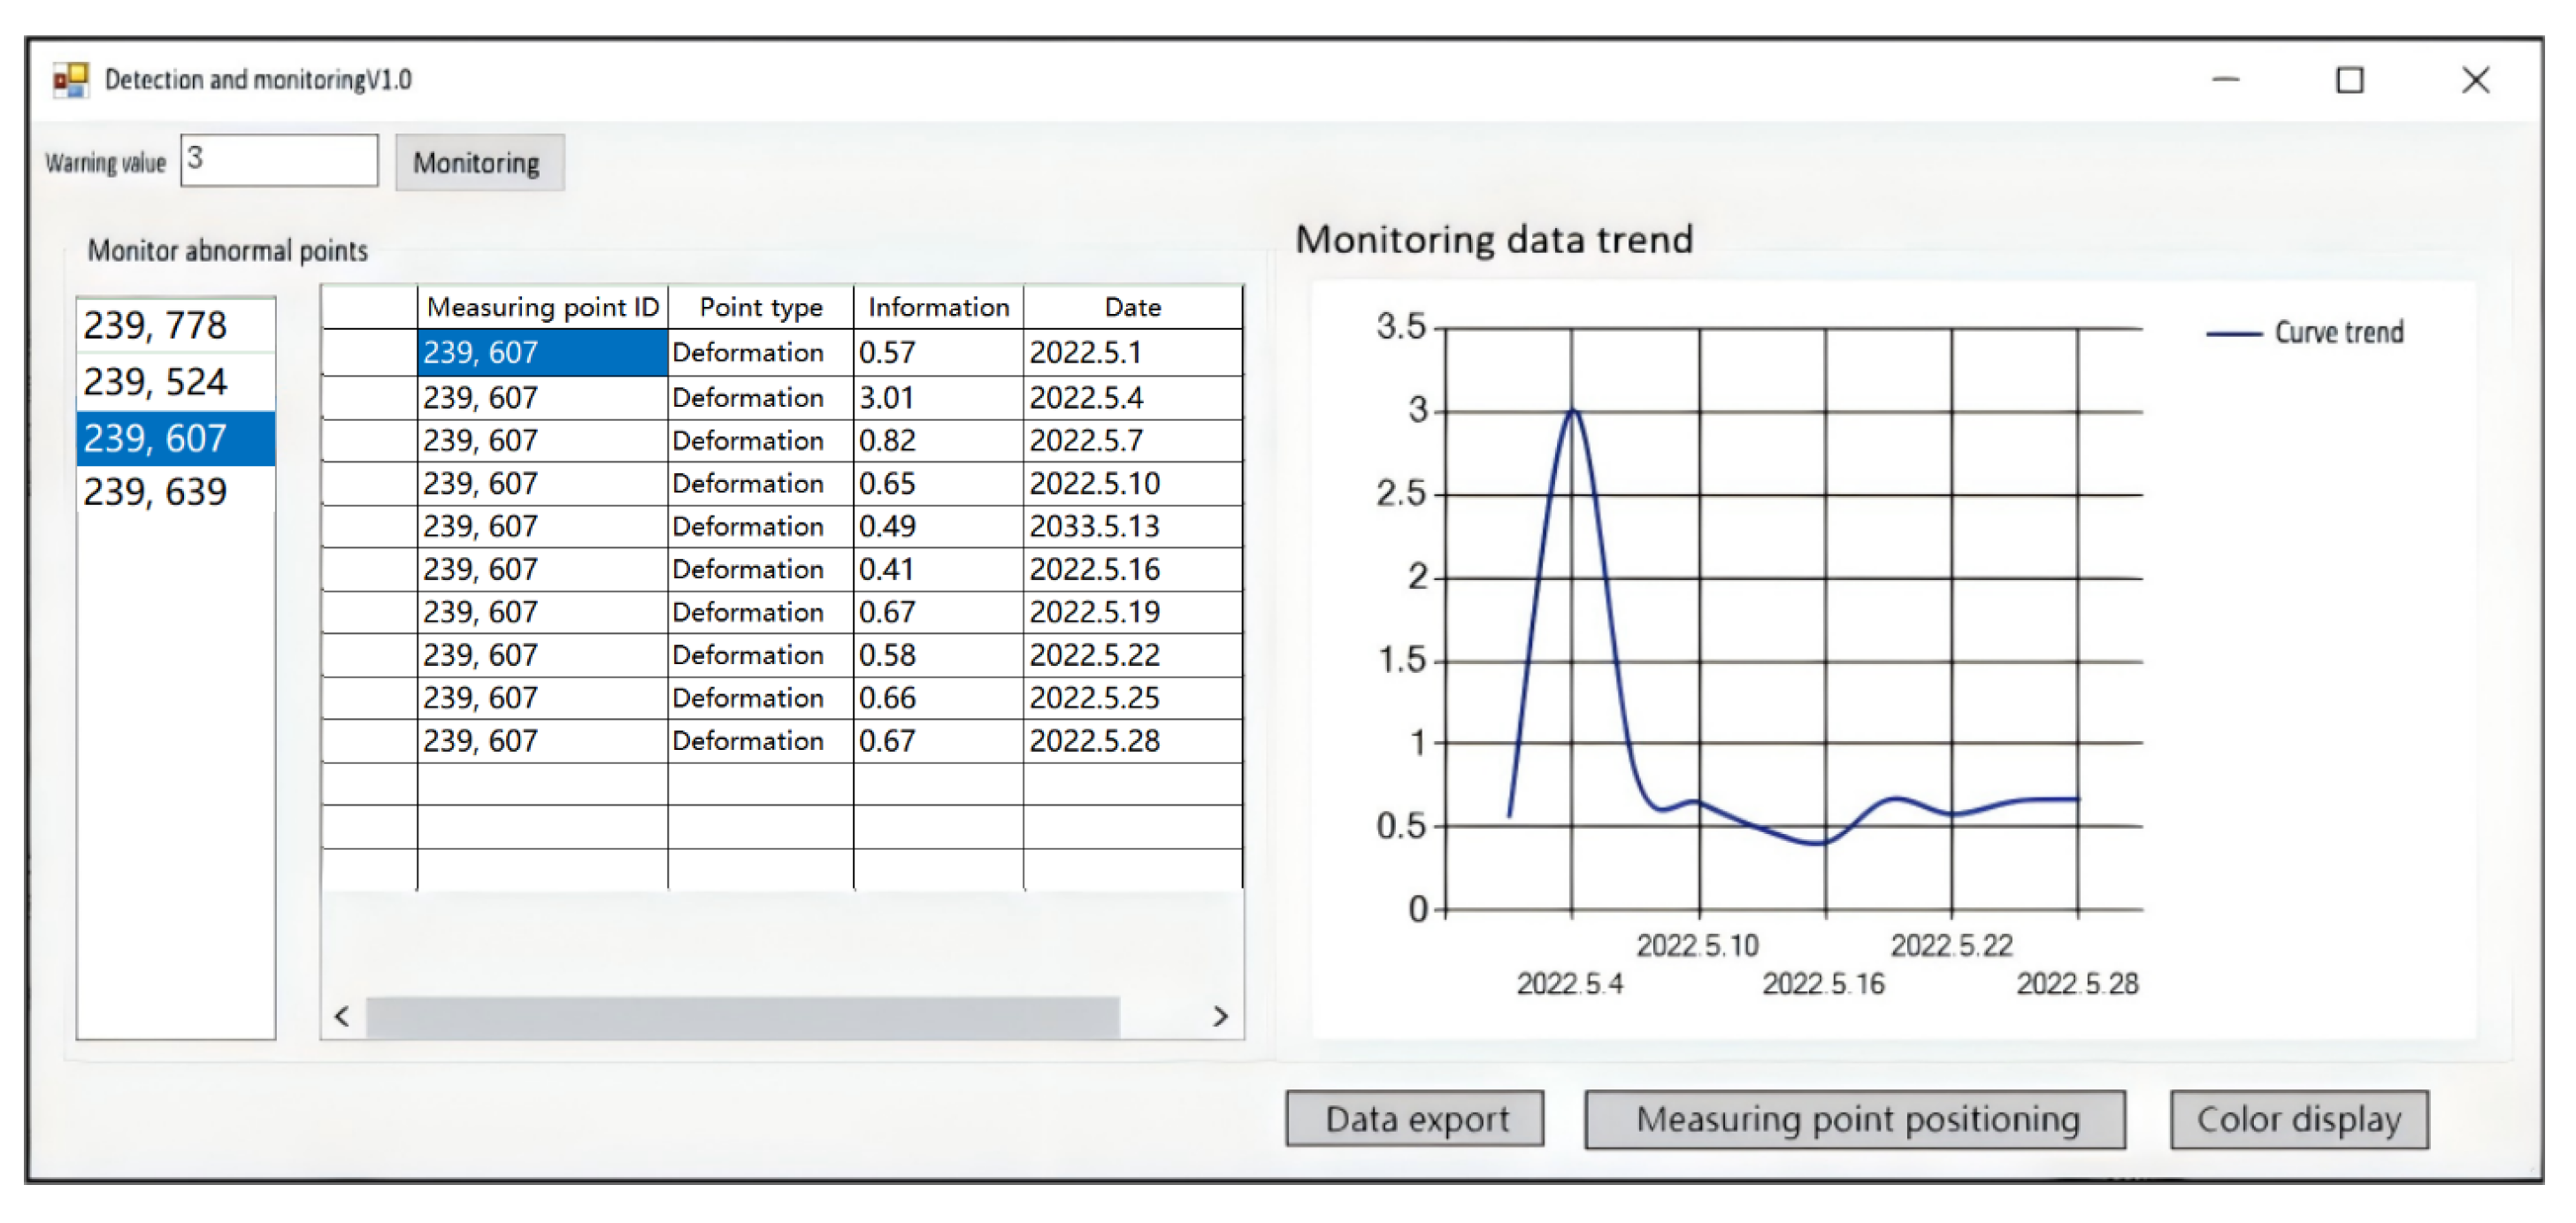
Task: Open Measuring point positioning
Action: [1855, 1119]
